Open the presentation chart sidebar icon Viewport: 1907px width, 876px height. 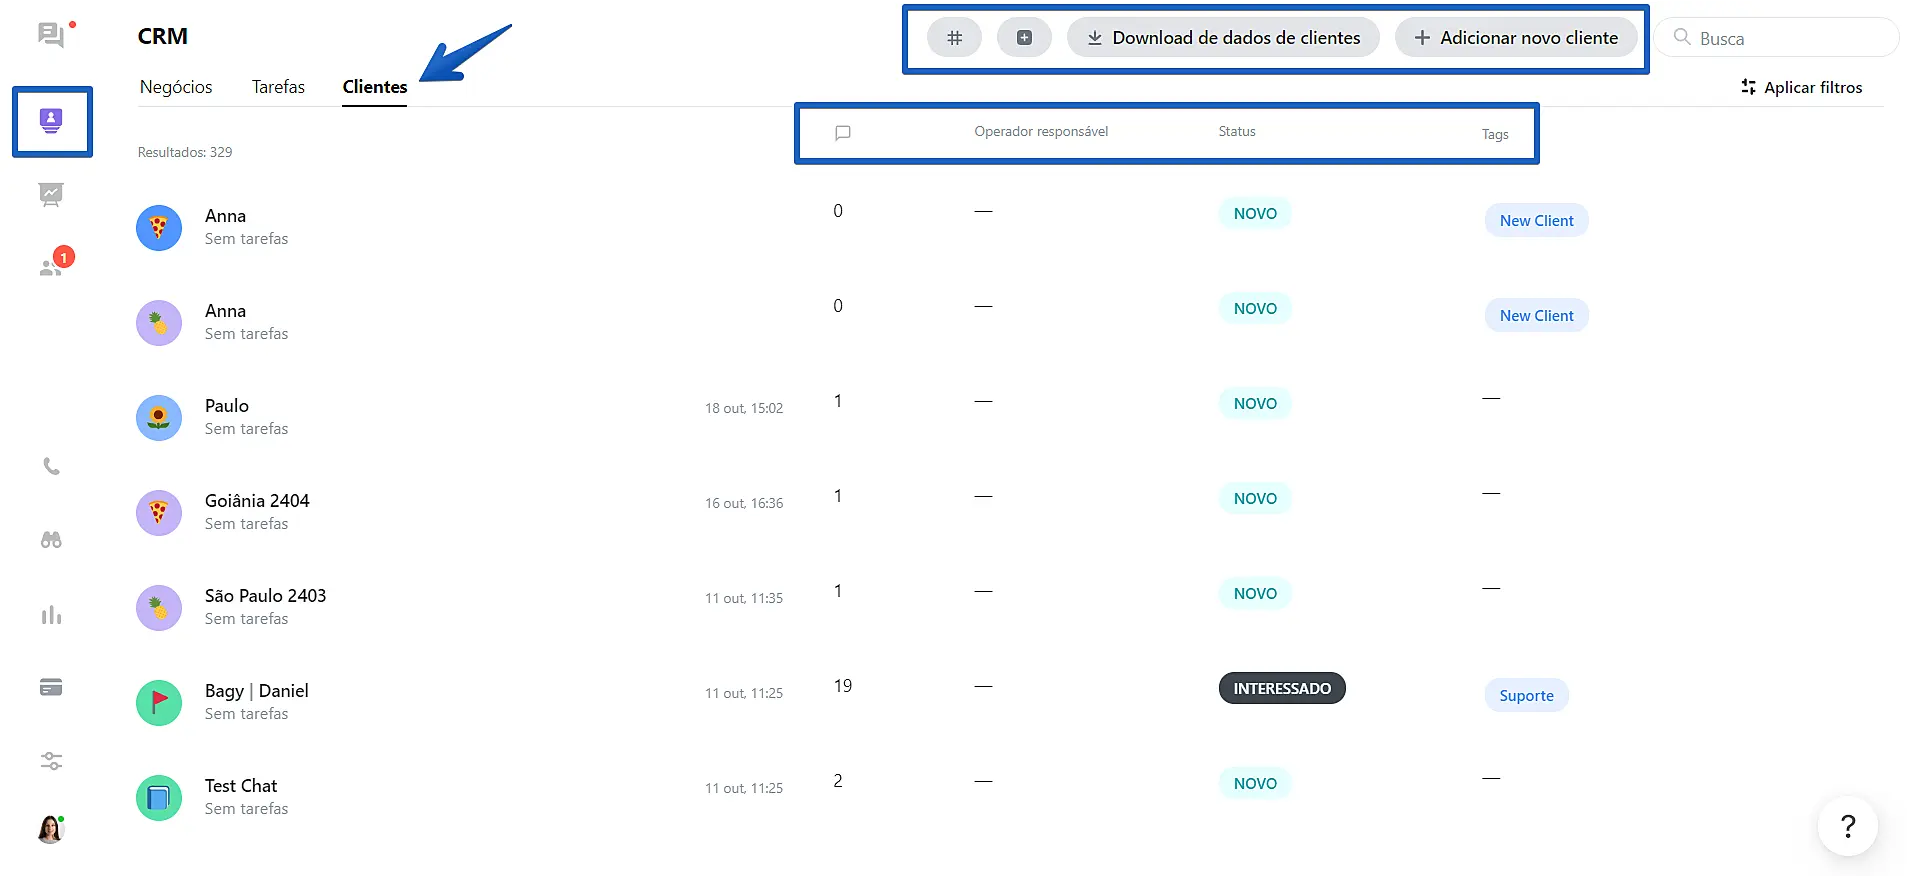(51, 194)
